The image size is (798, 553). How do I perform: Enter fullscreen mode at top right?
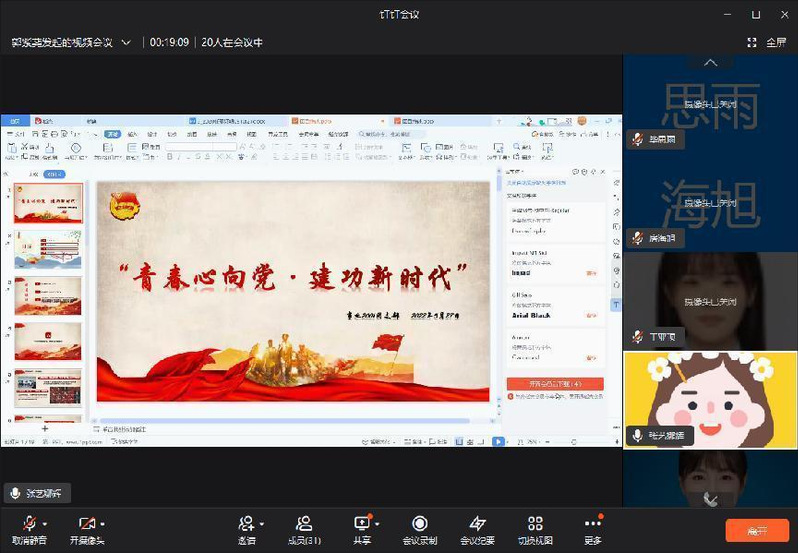pyautogui.click(x=767, y=42)
